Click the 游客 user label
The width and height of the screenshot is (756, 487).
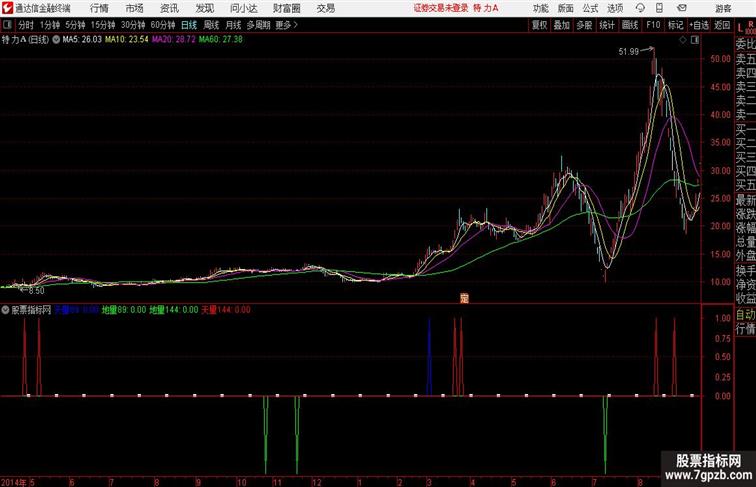(x=723, y=8)
